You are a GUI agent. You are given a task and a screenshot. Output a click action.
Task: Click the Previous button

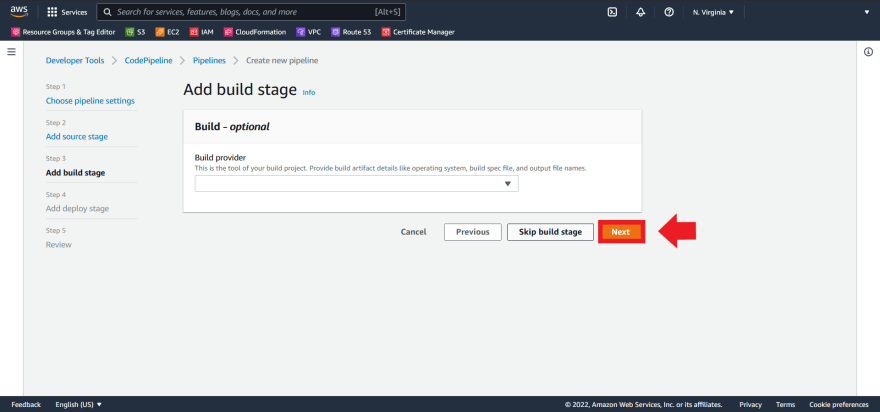[x=473, y=232]
